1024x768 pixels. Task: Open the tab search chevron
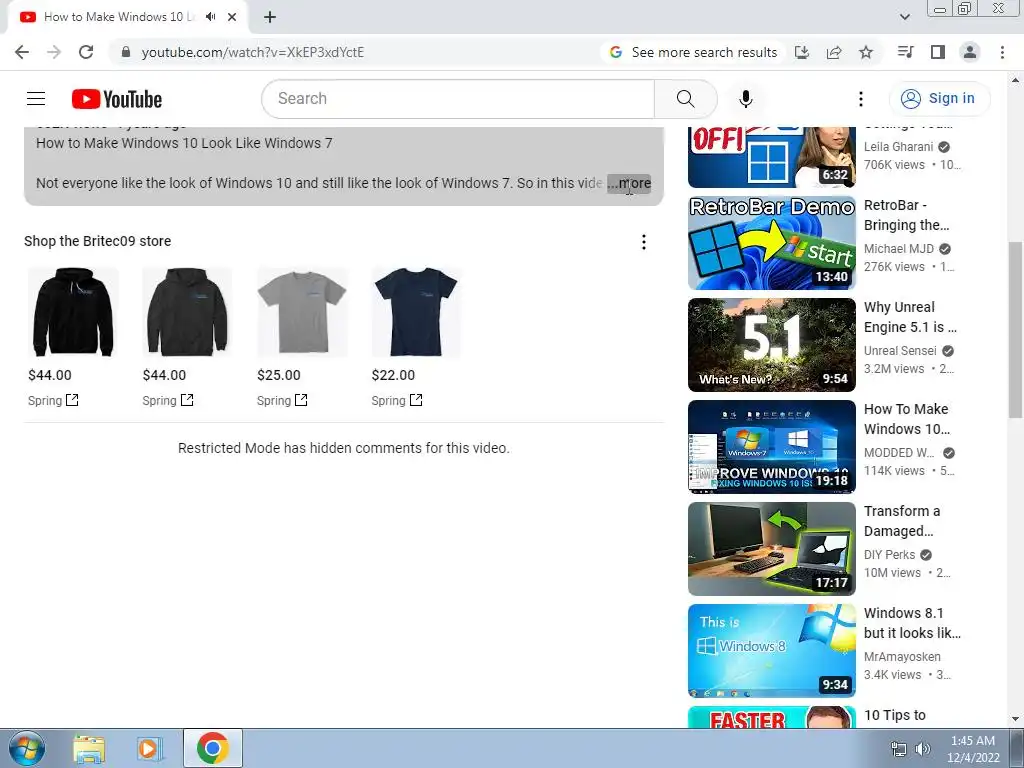tap(905, 17)
